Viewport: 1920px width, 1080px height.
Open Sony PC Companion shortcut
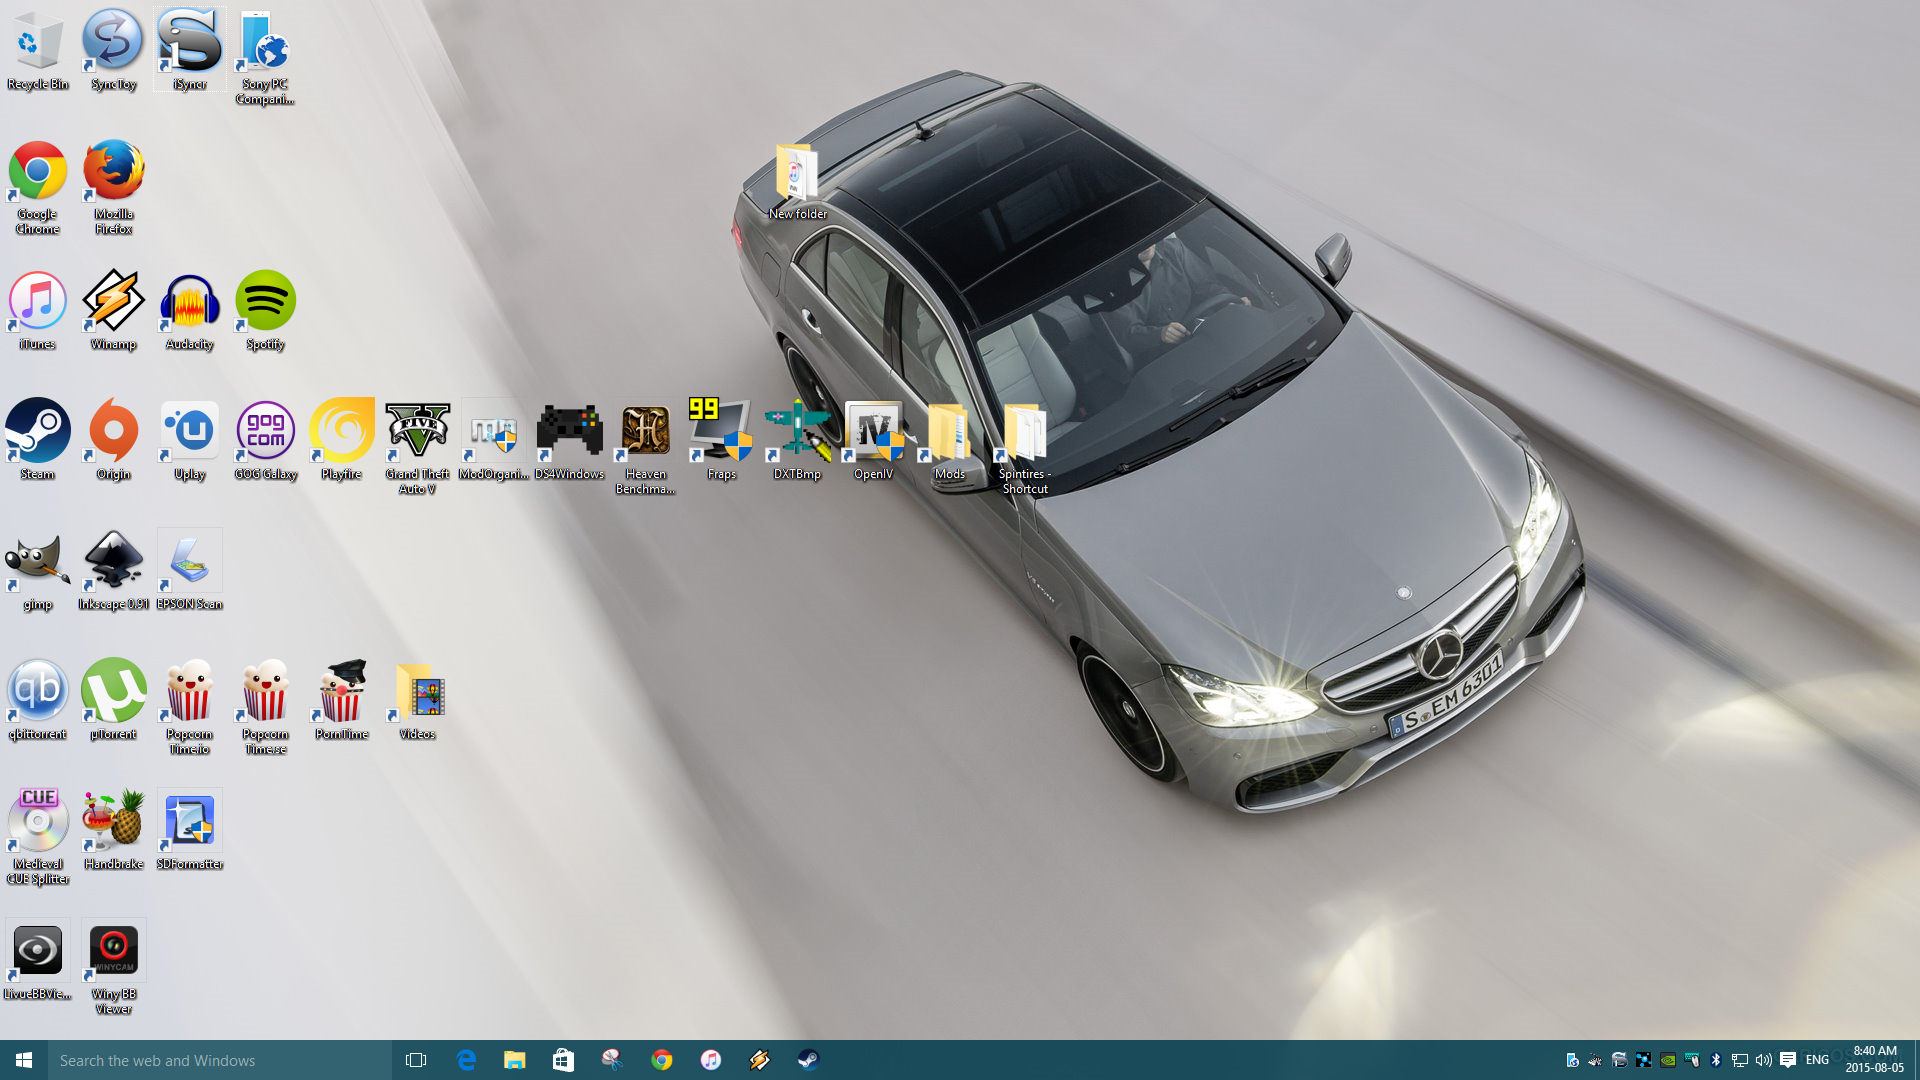(x=265, y=57)
